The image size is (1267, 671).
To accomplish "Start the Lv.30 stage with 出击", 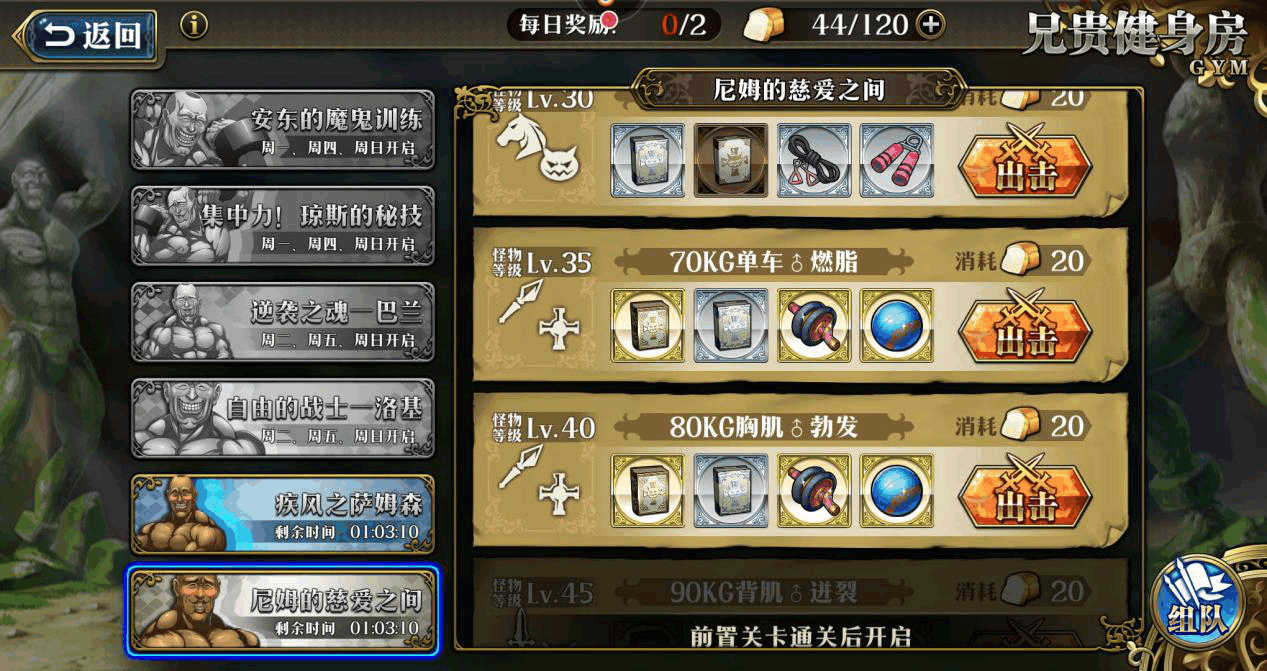I will coord(1025,166).
